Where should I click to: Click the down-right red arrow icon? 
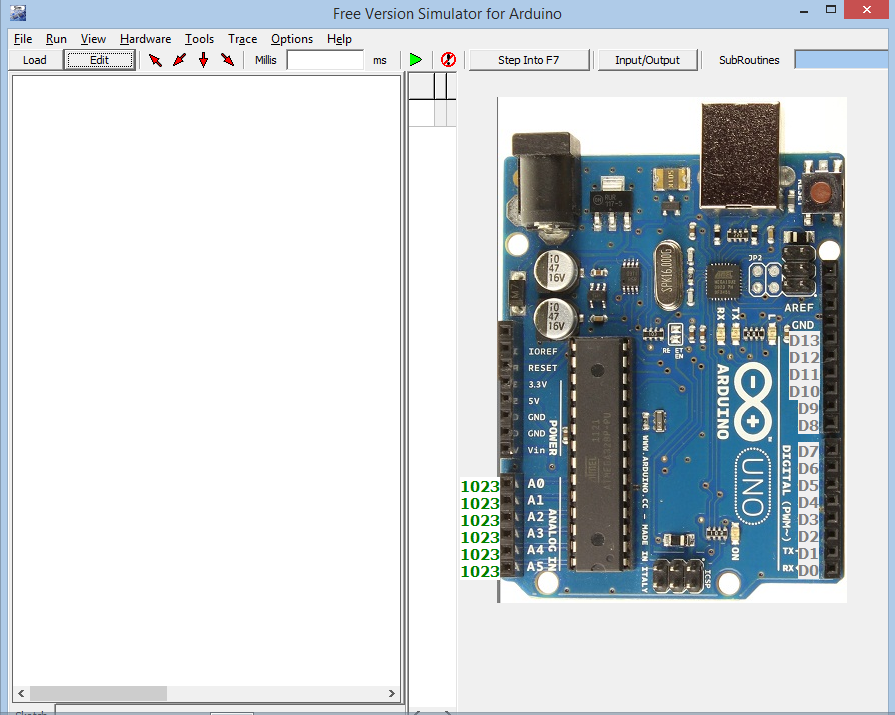click(227, 60)
